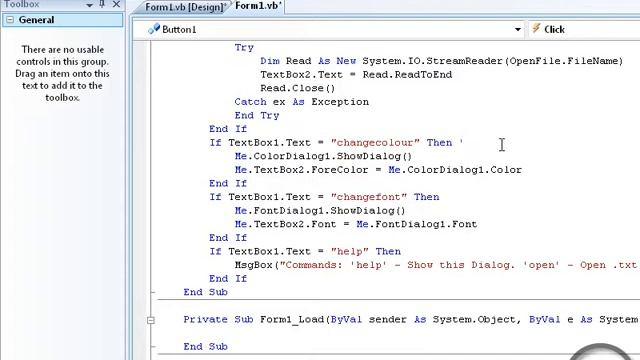Open the Toolbox window position dropdown arrow

click(89, 5)
